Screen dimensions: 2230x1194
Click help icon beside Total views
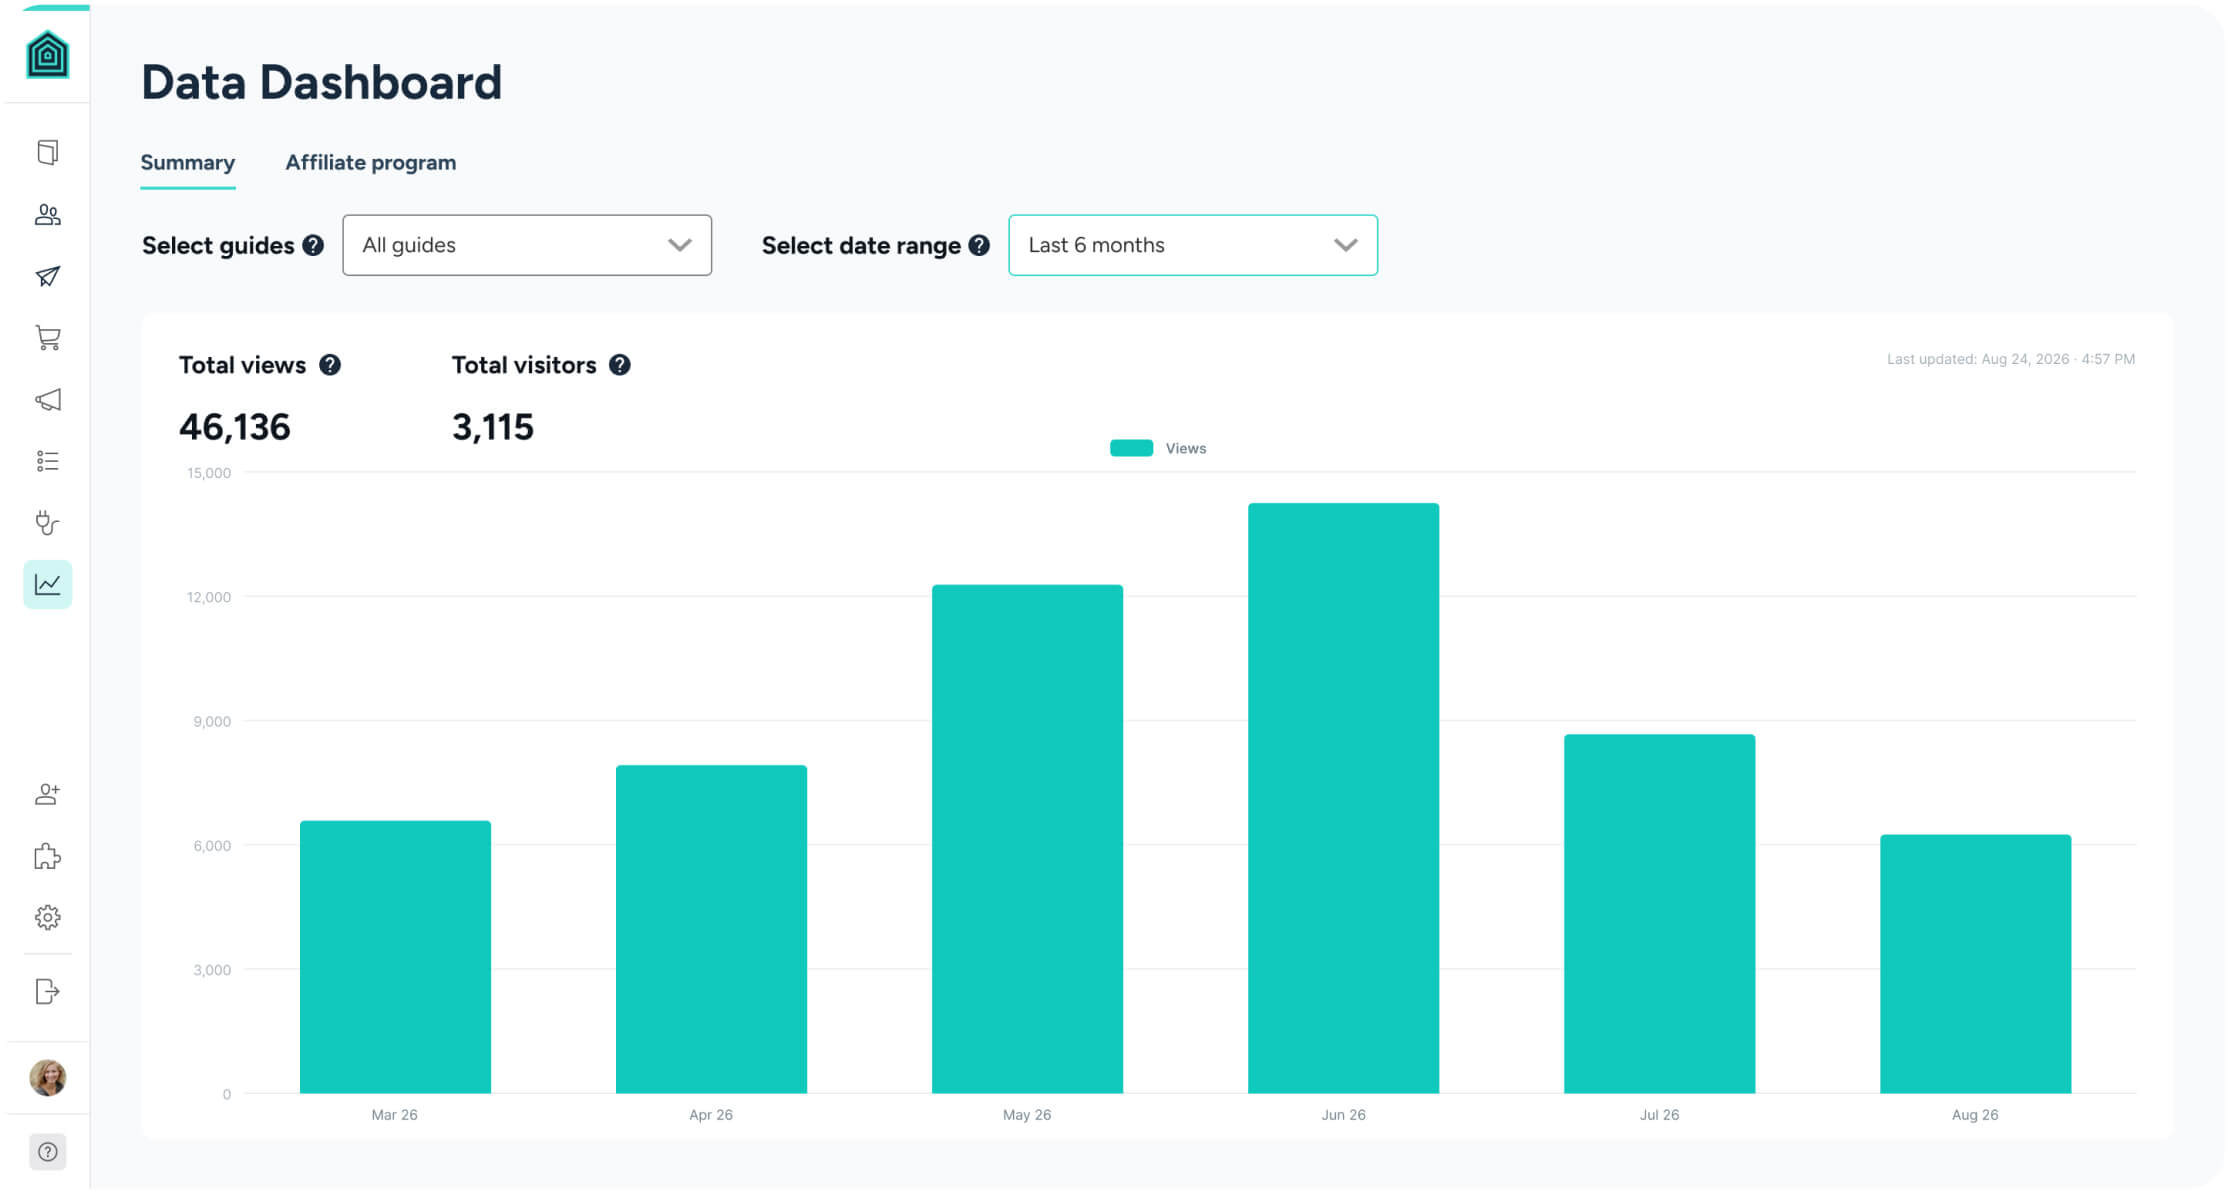(330, 365)
